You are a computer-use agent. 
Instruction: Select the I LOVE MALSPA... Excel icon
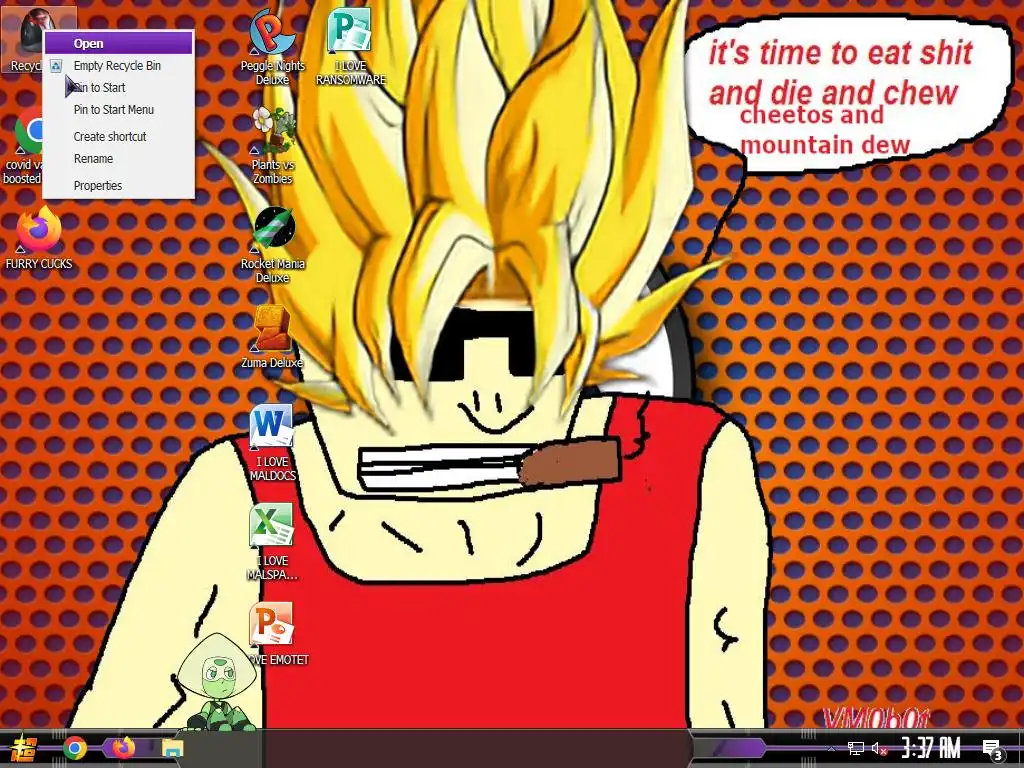coord(272,541)
